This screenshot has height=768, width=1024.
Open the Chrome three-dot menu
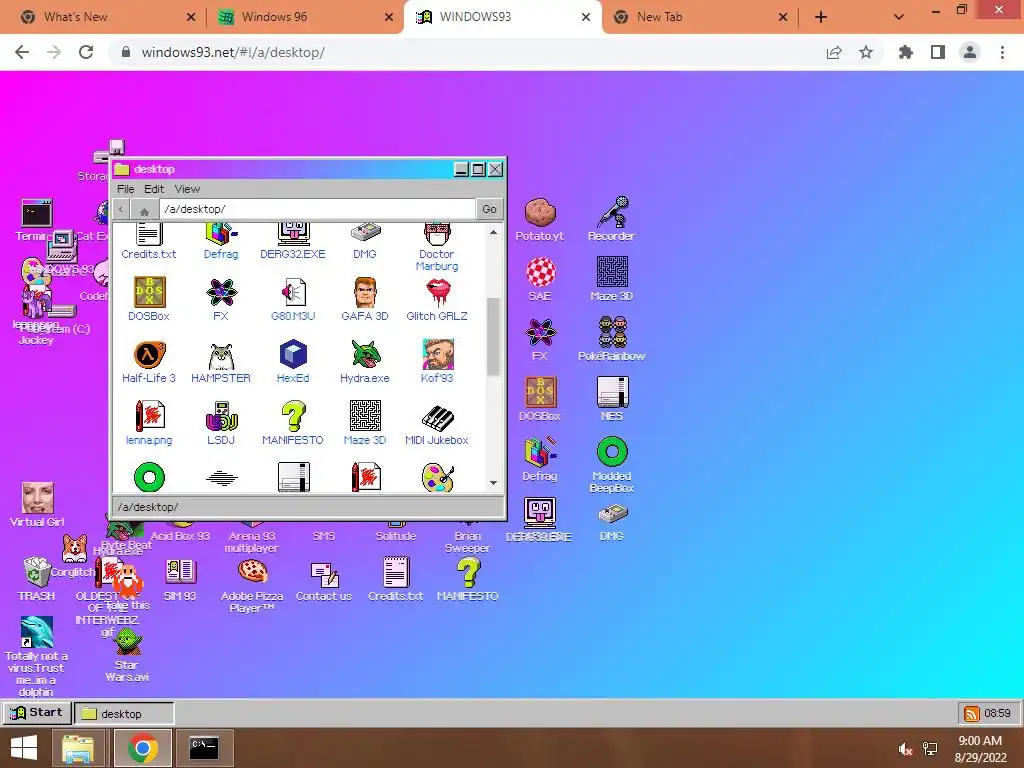tap(1002, 52)
